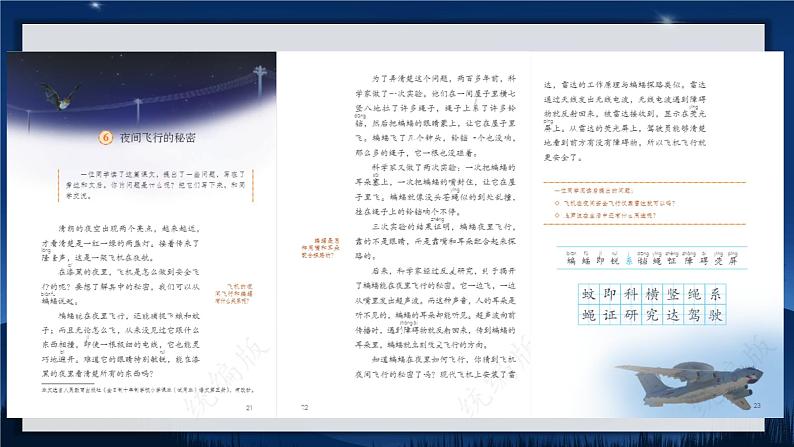This screenshot has height=447, width=794.
Task: Select the 证 cell in the character grid
Action: pyautogui.click(x=610, y=314)
